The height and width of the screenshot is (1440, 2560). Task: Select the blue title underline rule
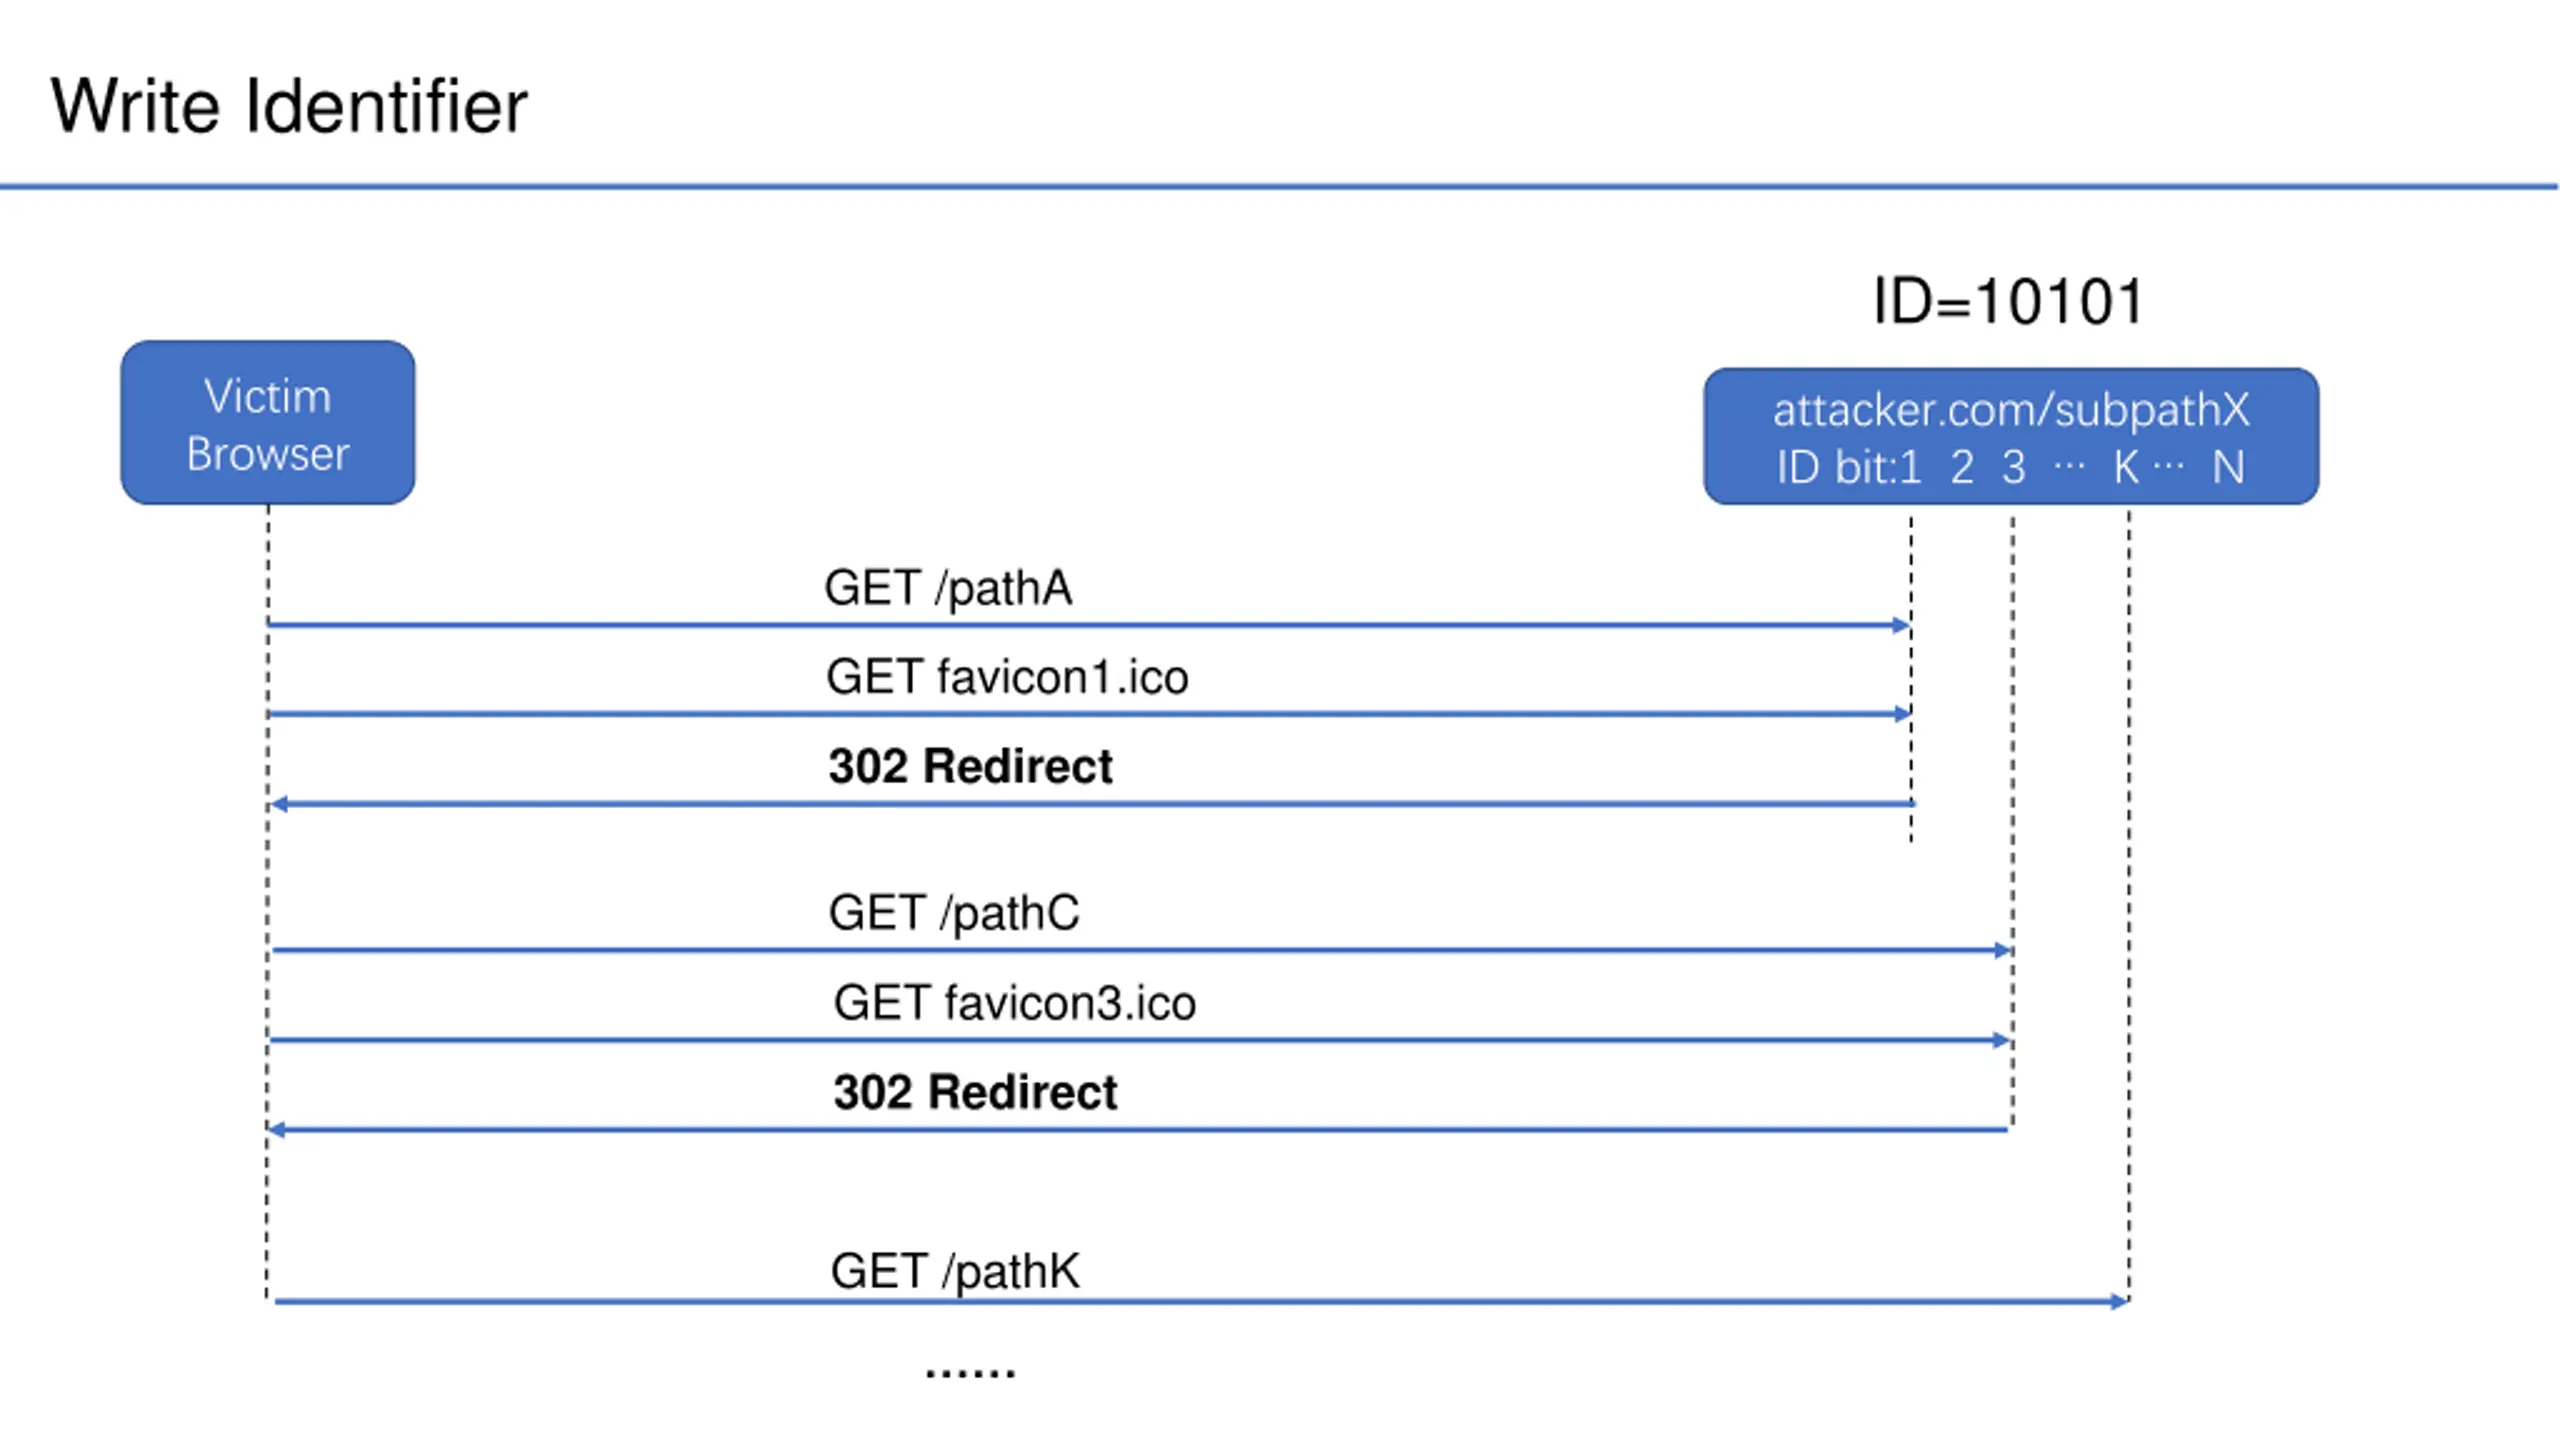(1279, 186)
